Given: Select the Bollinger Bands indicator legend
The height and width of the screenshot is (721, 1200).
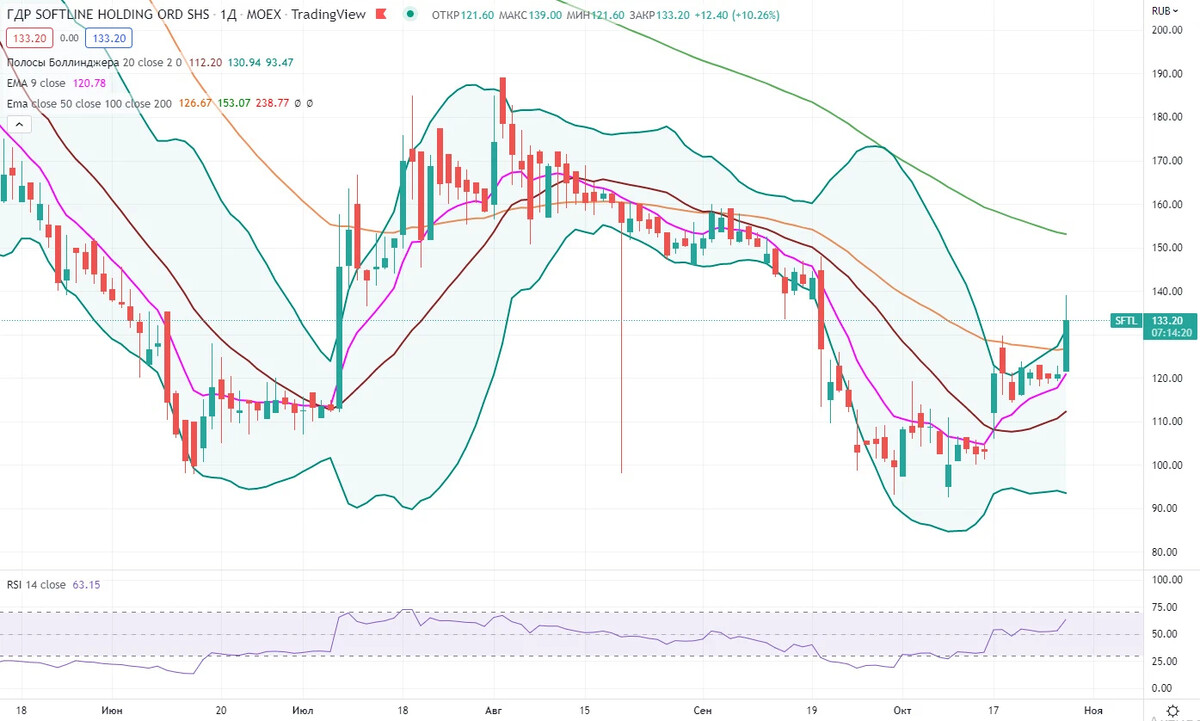Looking at the screenshot, I should tap(150, 62).
